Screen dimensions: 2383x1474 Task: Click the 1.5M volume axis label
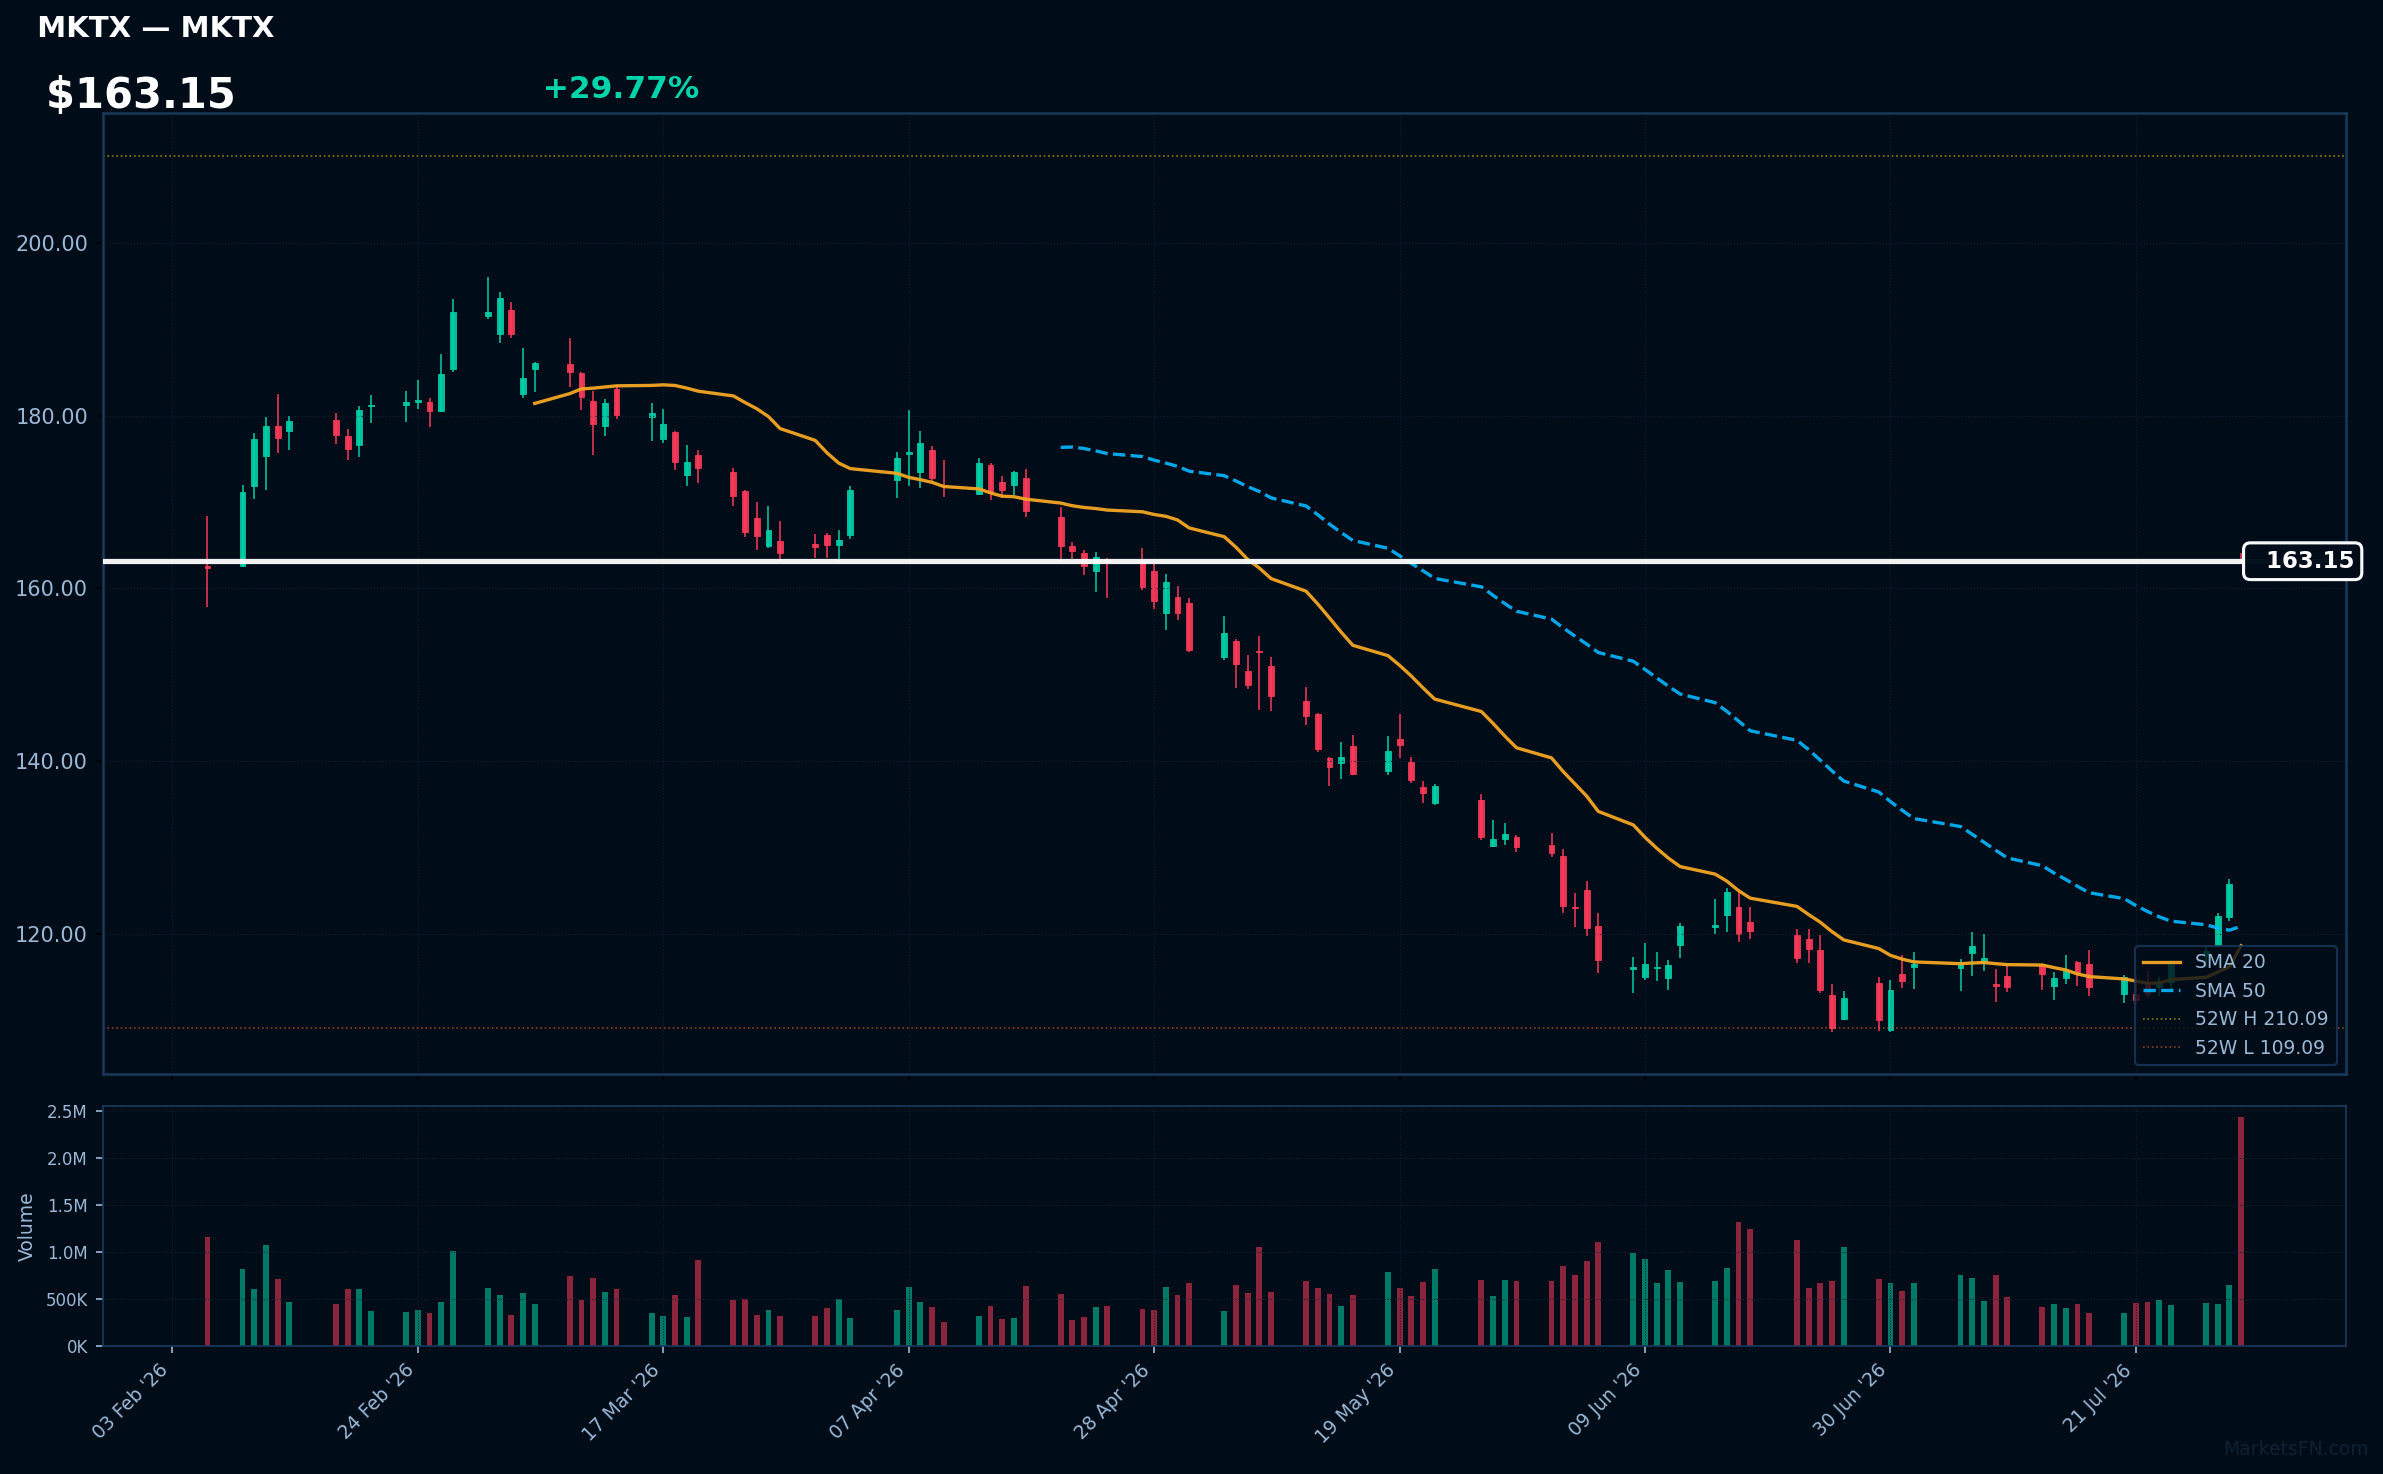(x=67, y=1206)
